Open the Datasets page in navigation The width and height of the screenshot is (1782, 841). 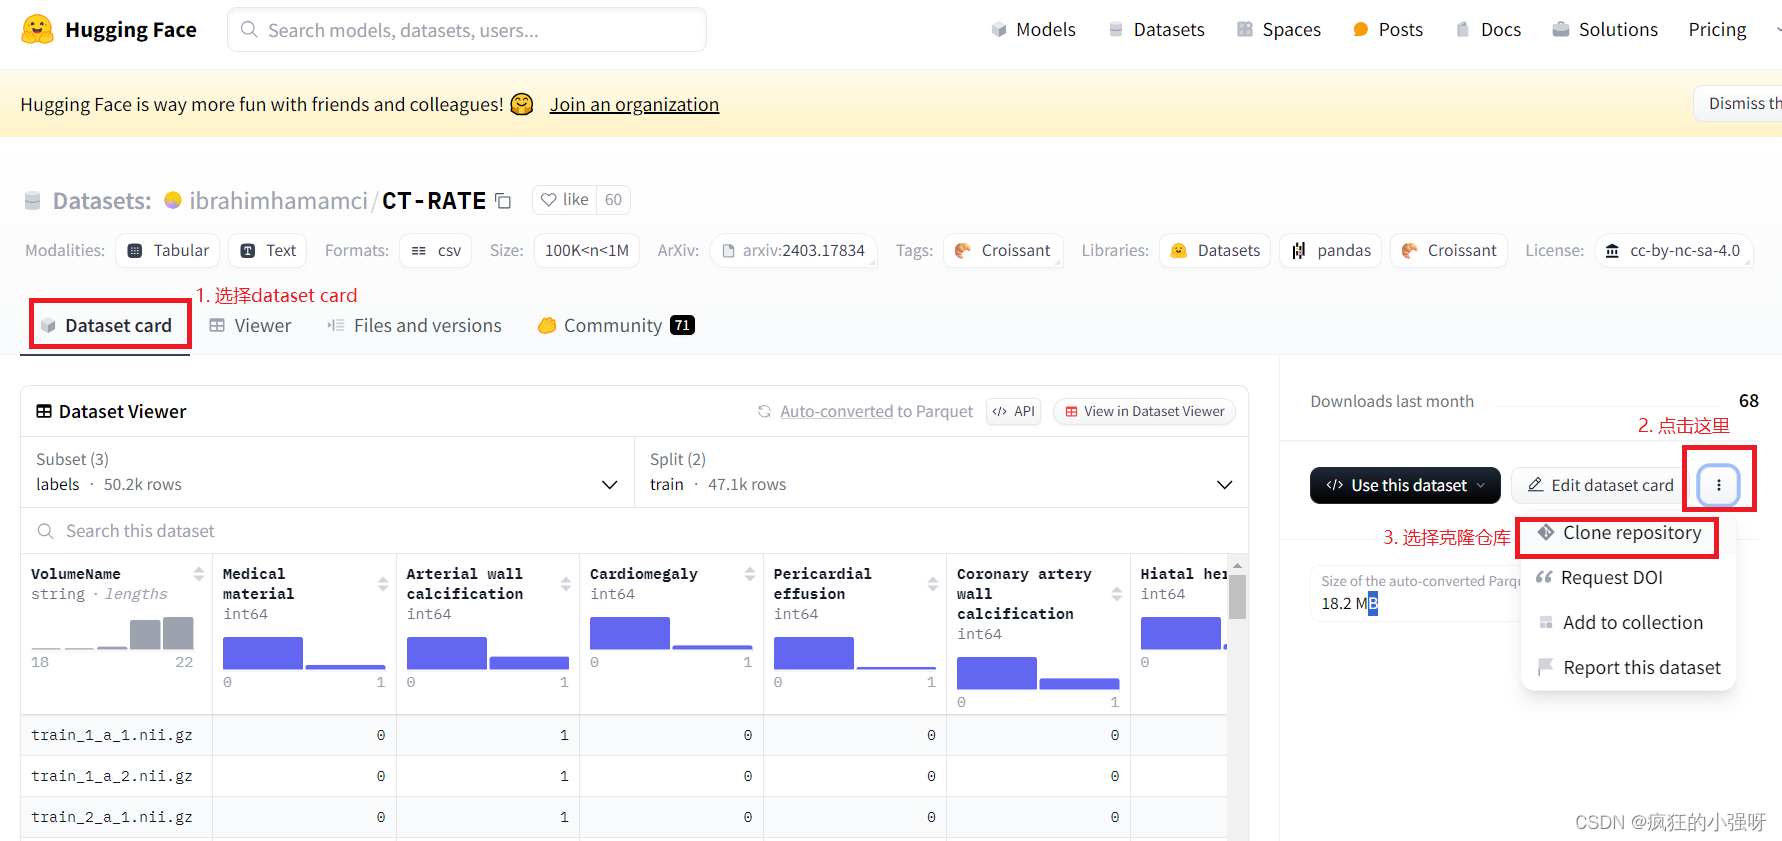tap(1156, 30)
